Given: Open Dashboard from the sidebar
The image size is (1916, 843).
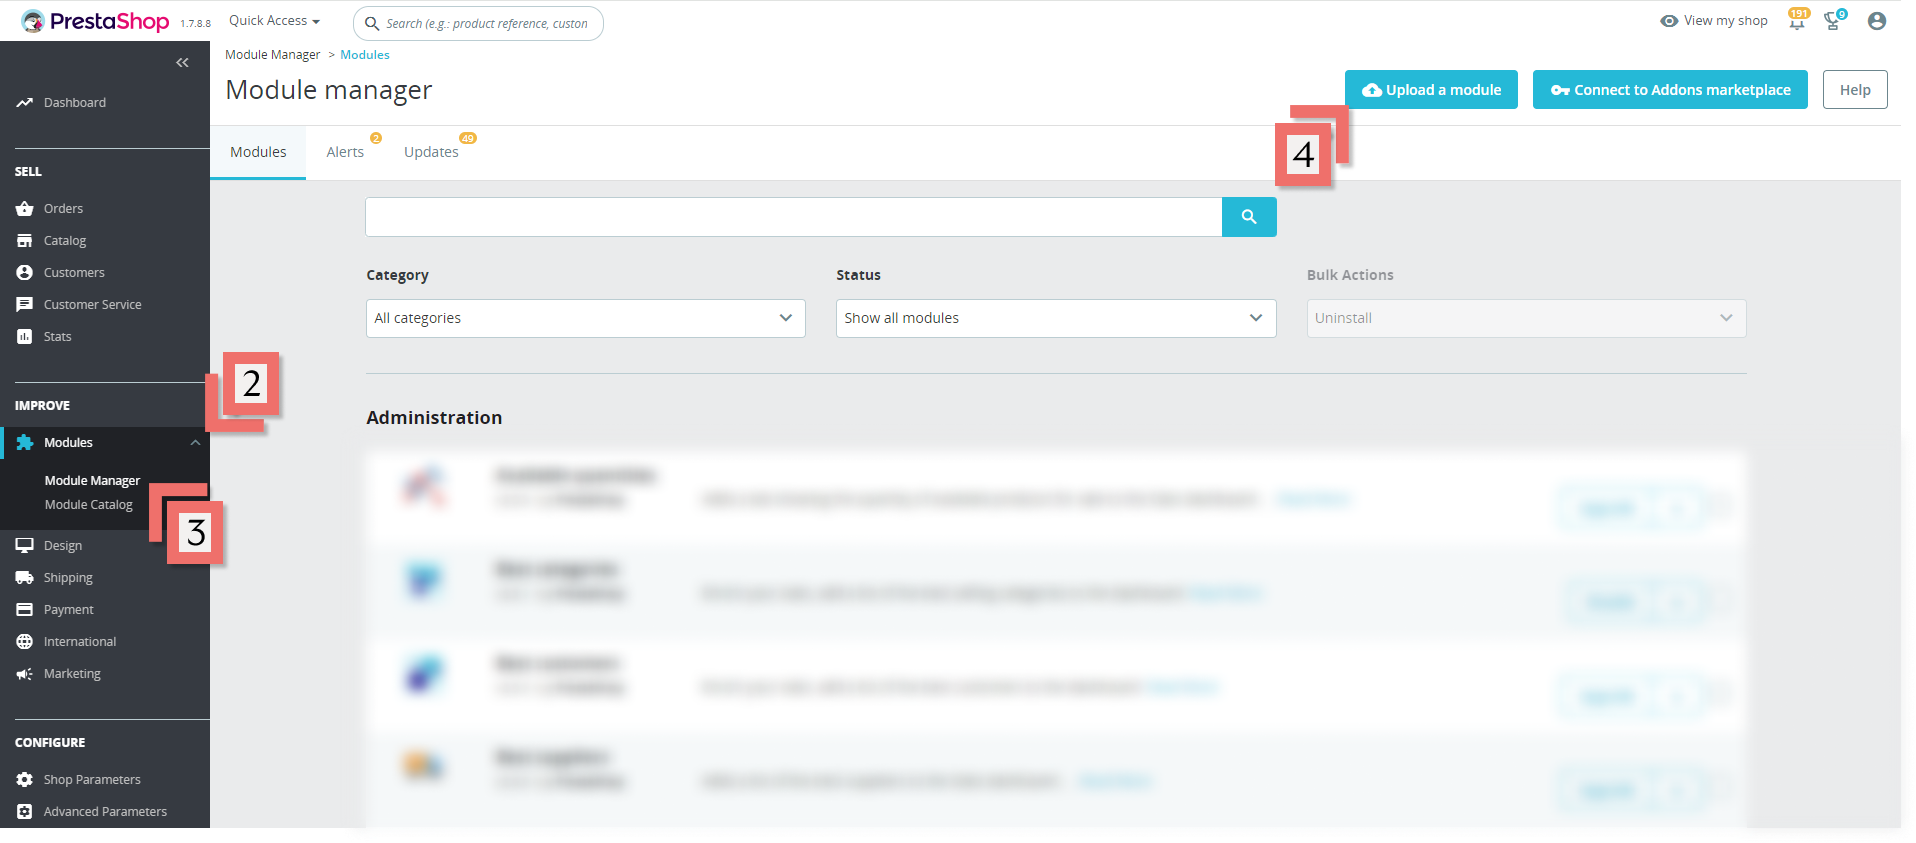Looking at the screenshot, I should pyautogui.click(x=74, y=103).
